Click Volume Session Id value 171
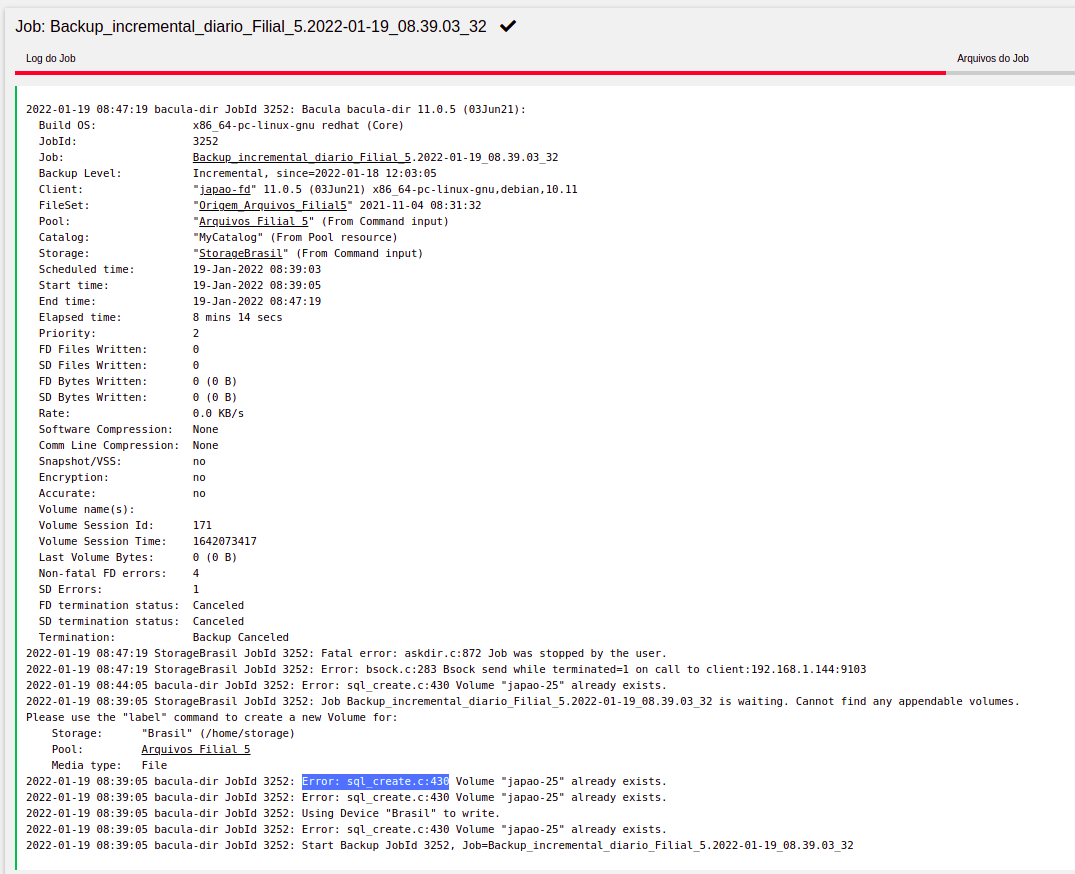The image size is (1075, 874). click(x=202, y=525)
